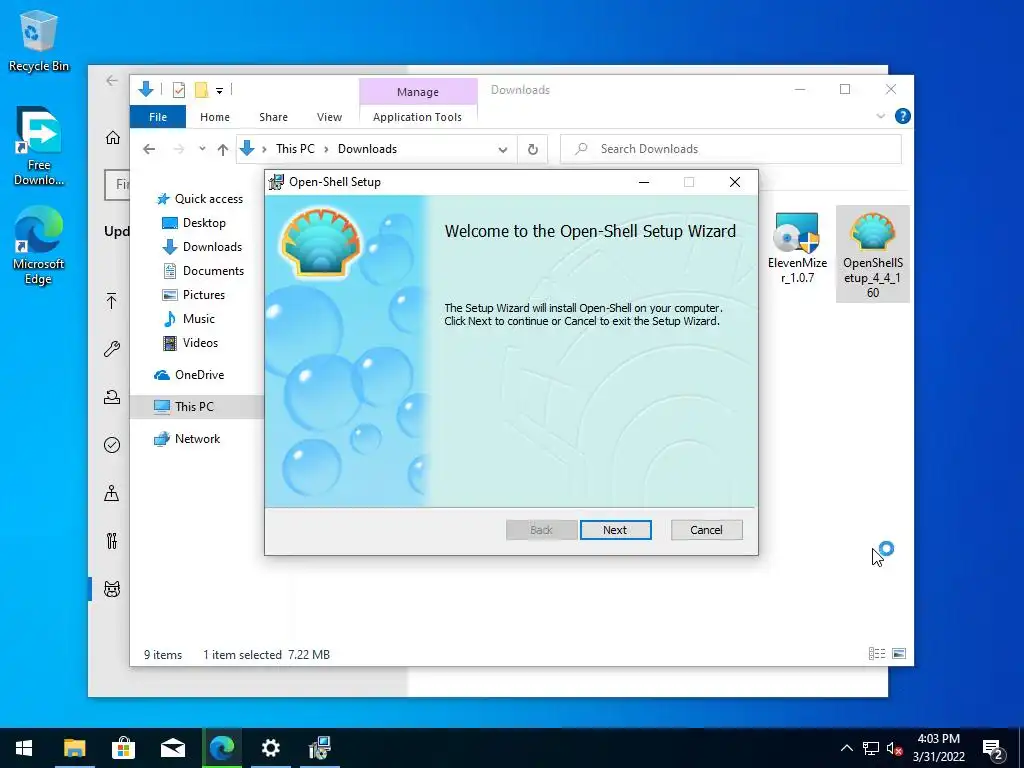
Task: Click the Search Downloads field
Action: coord(731,149)
